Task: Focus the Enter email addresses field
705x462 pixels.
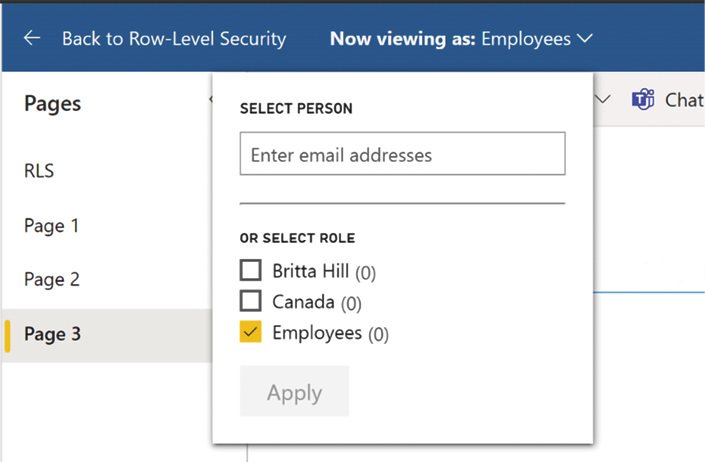Action: (402, 154)
